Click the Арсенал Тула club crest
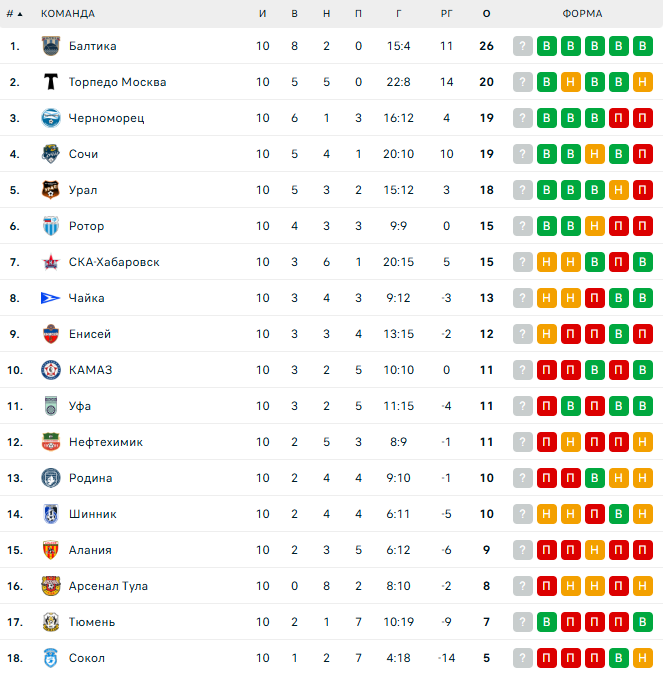 click(51, 586)
